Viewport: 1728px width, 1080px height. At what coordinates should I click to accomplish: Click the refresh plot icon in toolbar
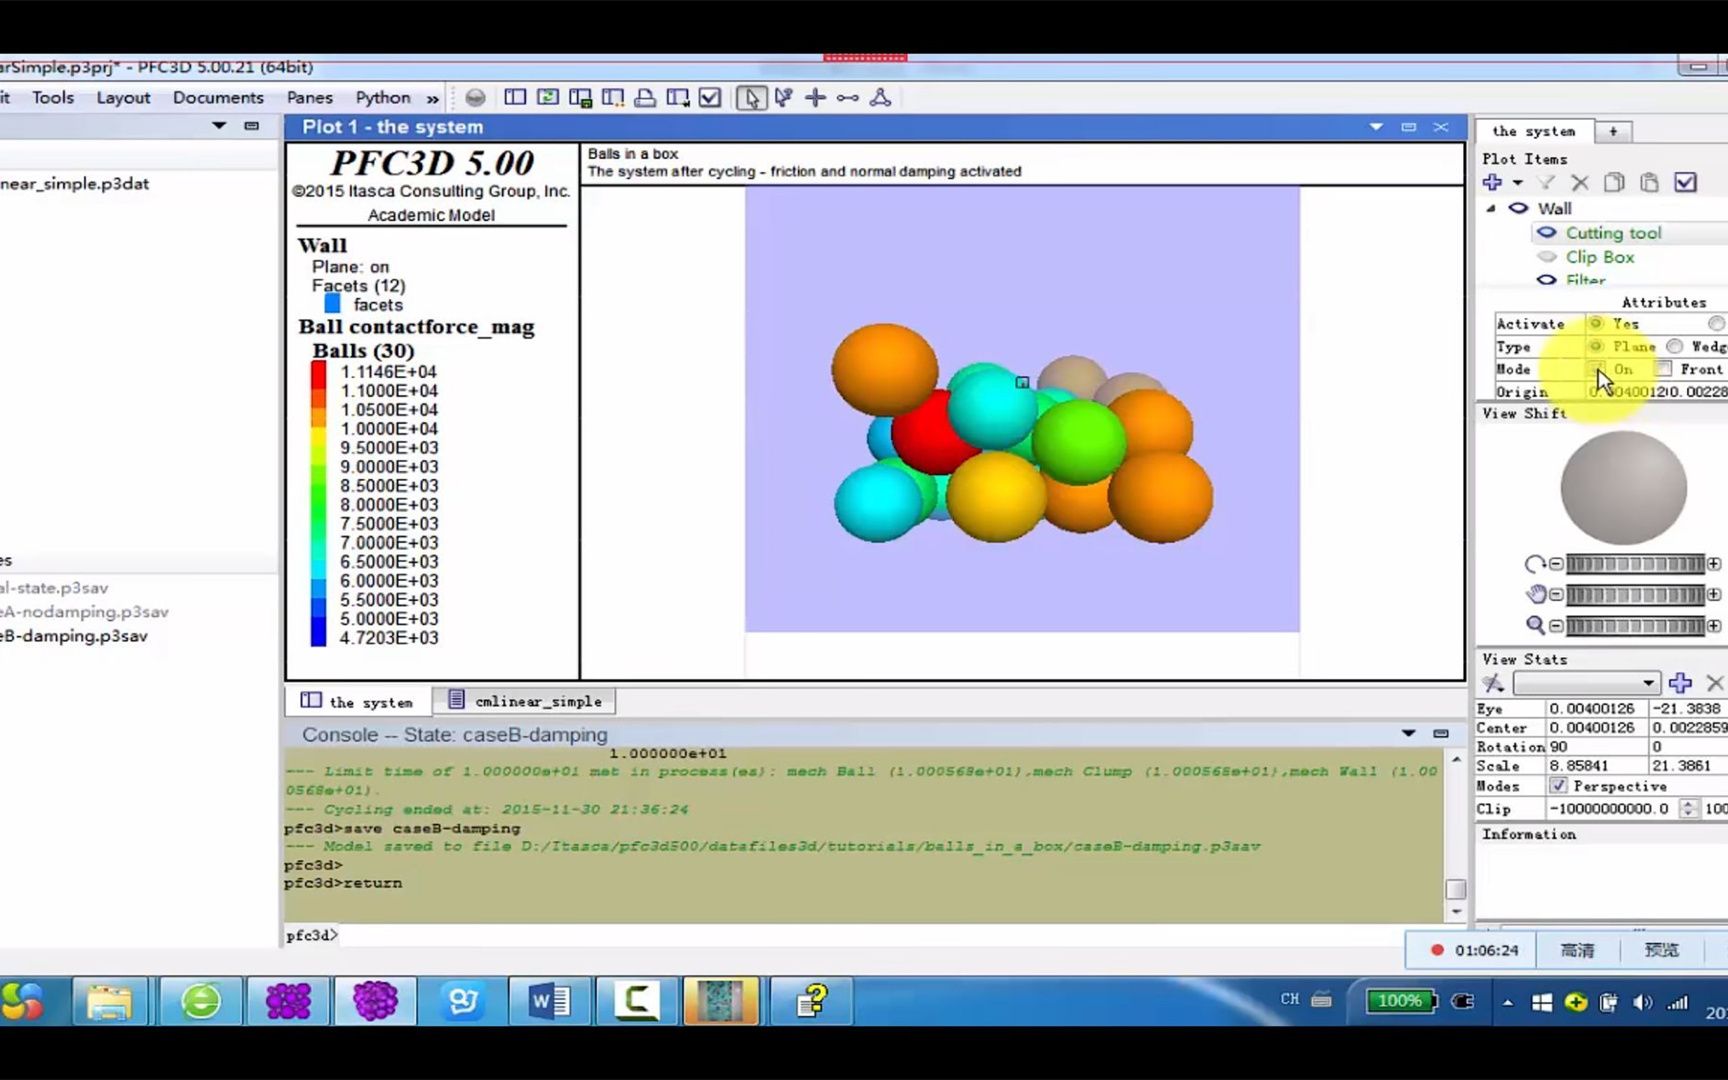tap(547, 98)
